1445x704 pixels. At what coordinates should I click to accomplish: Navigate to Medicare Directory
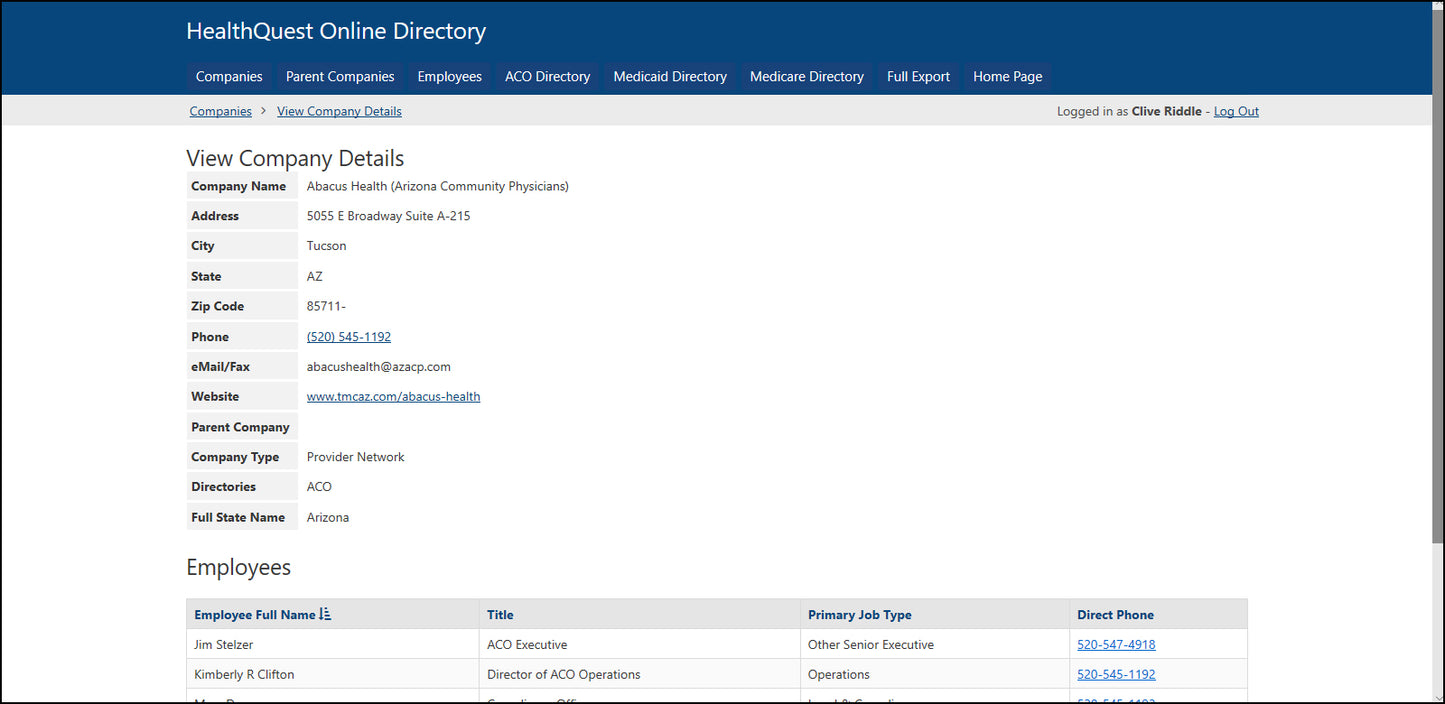tap(806, 77)
